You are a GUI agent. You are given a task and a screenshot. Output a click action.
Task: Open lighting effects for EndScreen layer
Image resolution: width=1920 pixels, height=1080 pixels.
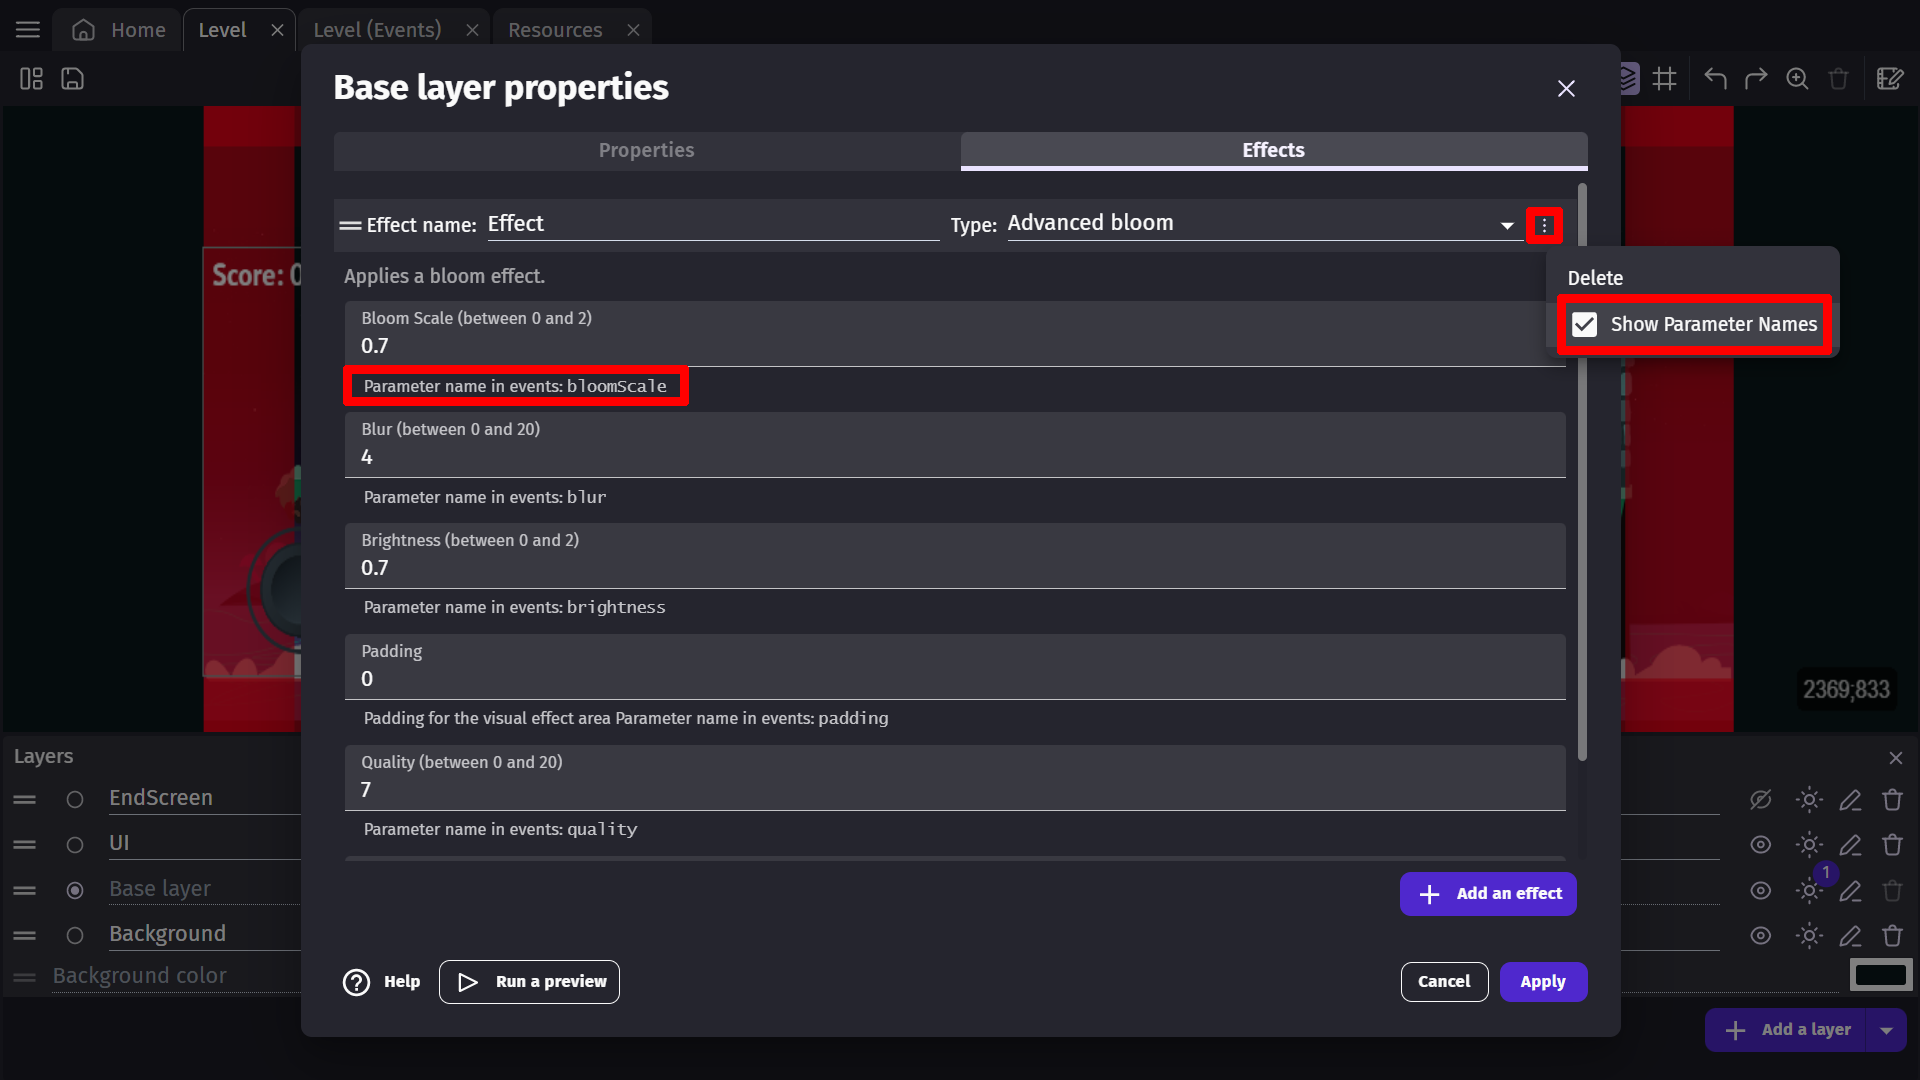(1809, 800)
